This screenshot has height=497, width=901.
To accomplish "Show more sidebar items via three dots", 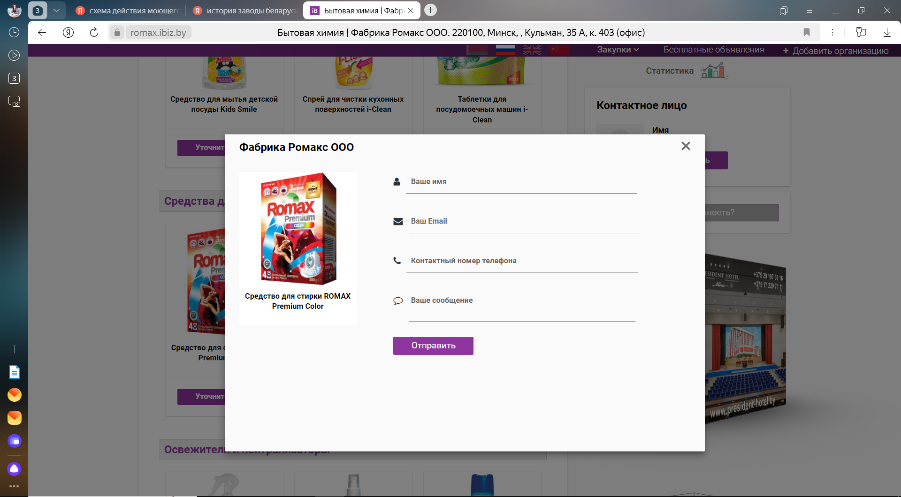I will (x=14, y=487).
